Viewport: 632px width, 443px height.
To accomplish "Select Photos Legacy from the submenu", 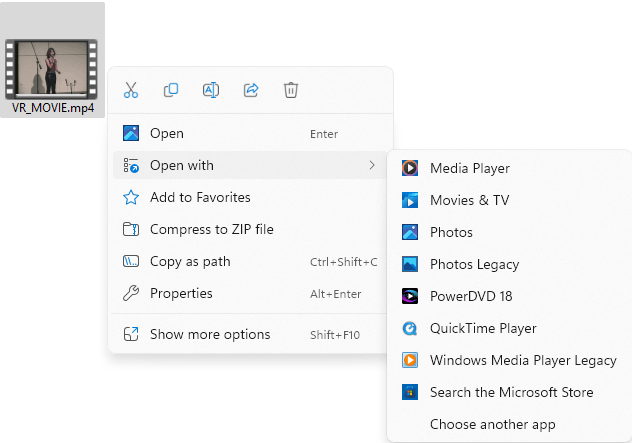I will click(x=509, y=264).
